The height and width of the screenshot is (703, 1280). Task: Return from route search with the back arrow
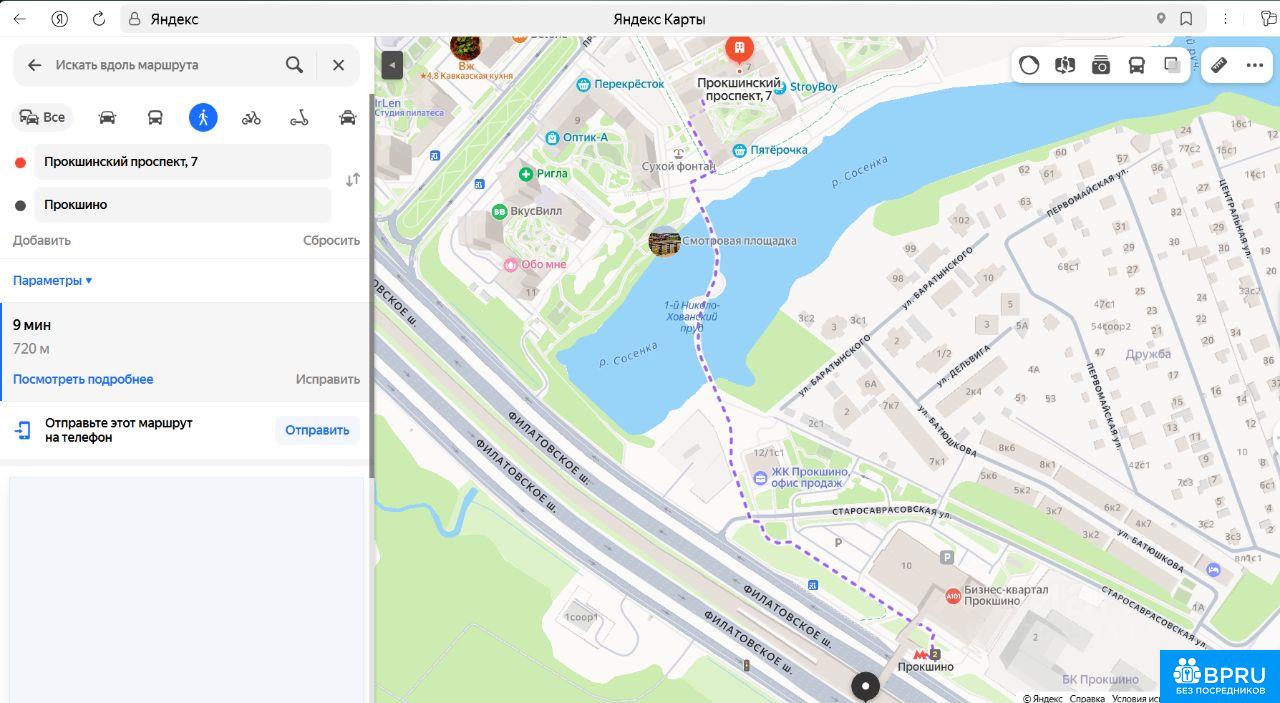pyautogui.click(x=35, y=65)
